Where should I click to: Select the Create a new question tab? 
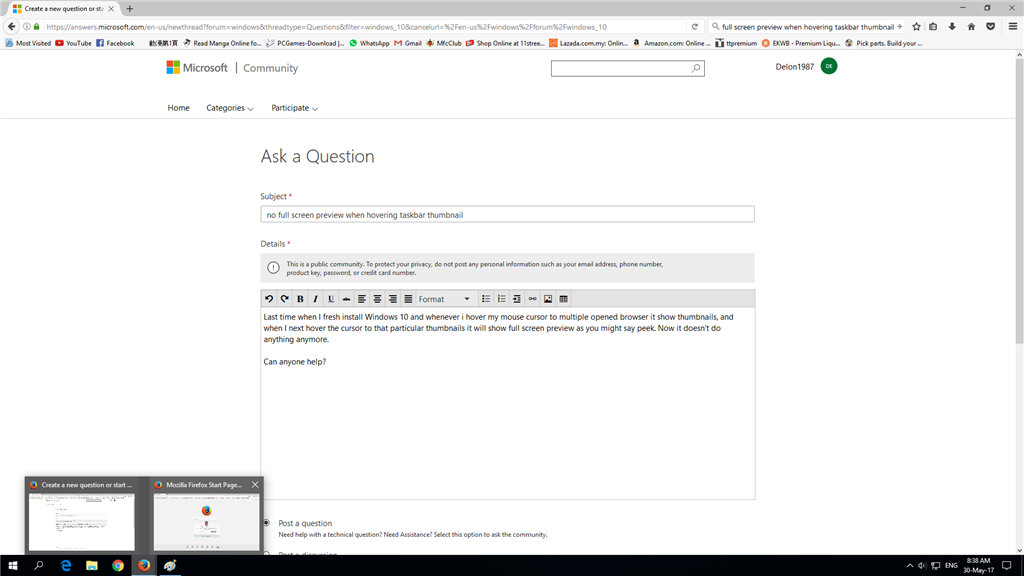click(x=63, y=8)
